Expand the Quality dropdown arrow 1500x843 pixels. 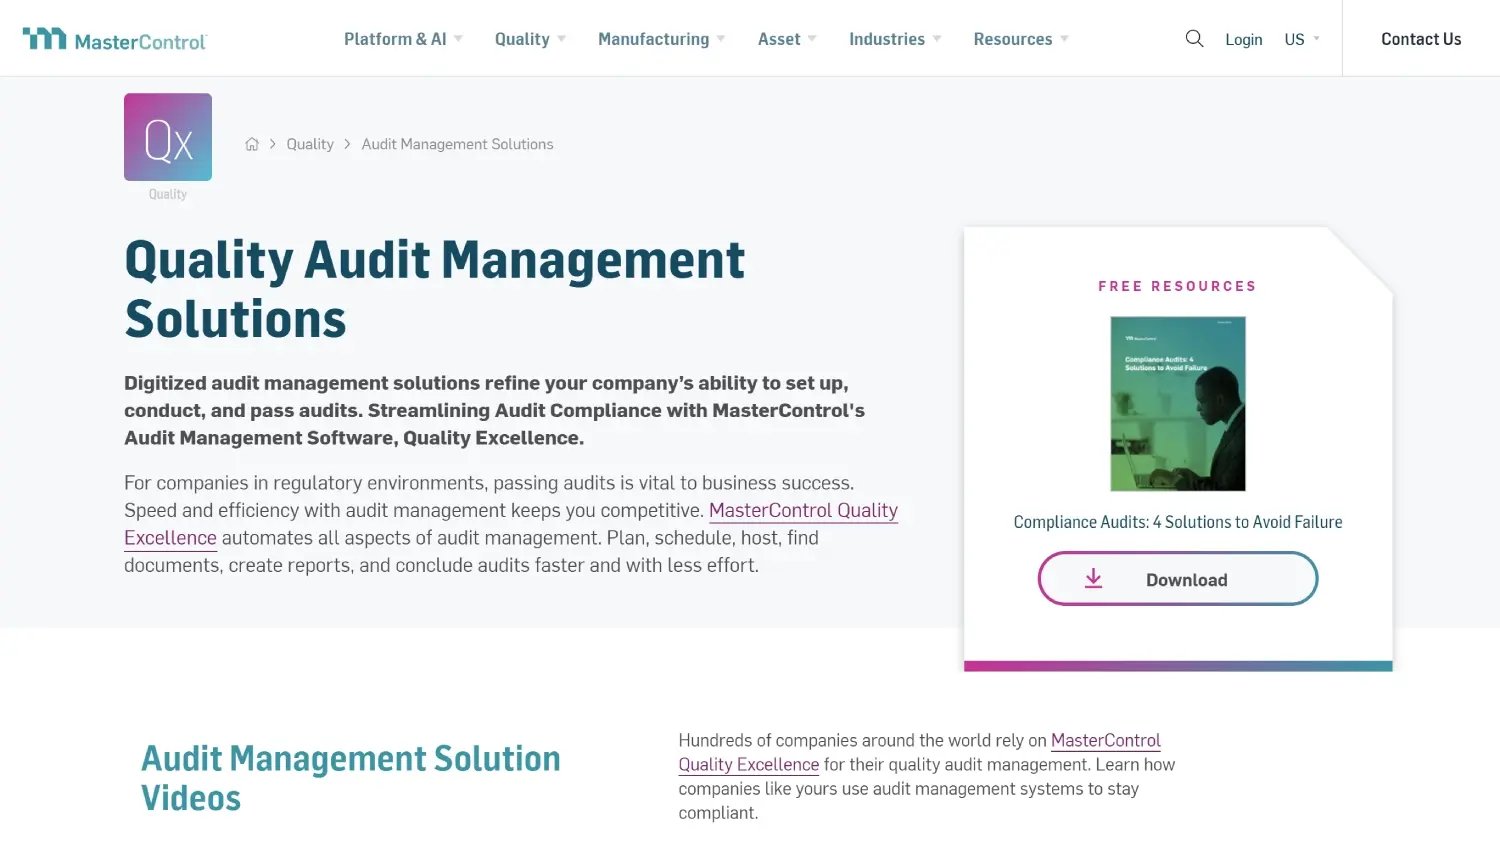click(562, 39)
